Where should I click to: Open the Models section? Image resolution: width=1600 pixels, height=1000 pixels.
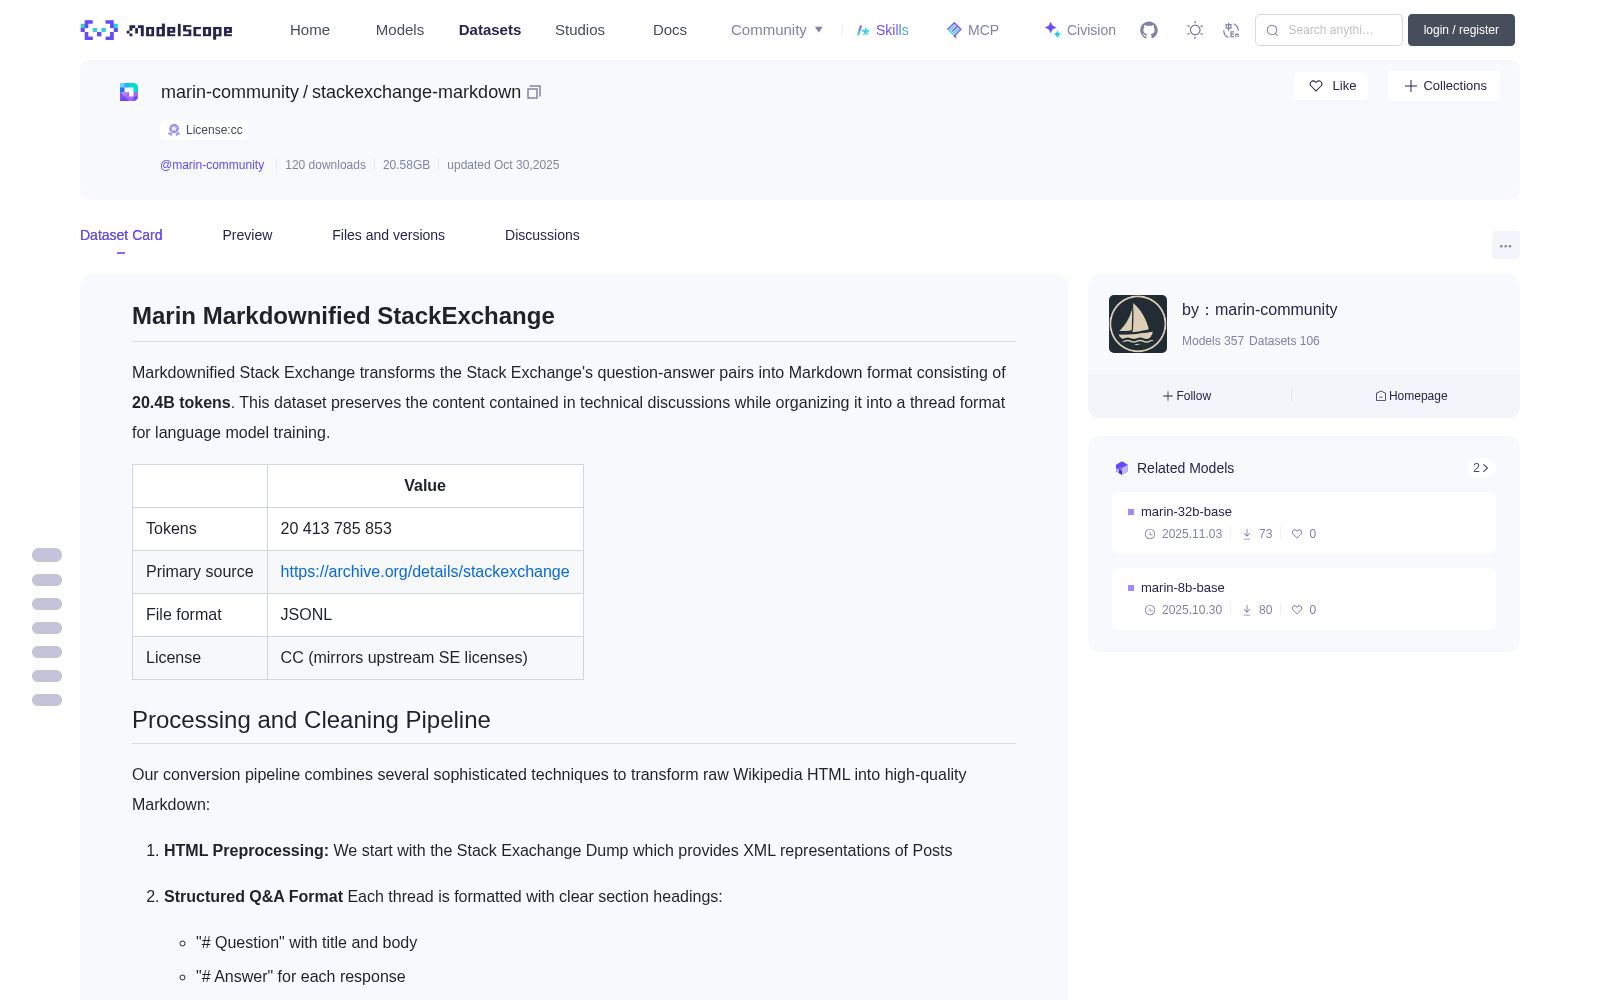tap(400, 30)
